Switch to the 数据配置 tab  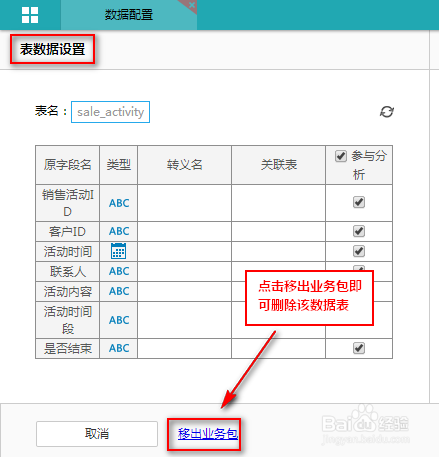[x=129, y=15]
